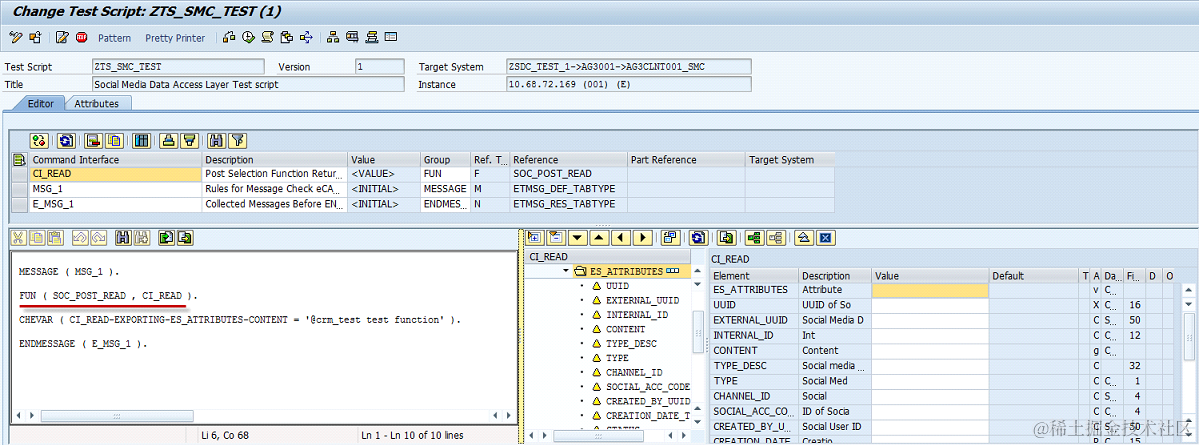Click the ENDMESSAGE ( E_MSG_1 ) code line

click(x=83, y=344)
